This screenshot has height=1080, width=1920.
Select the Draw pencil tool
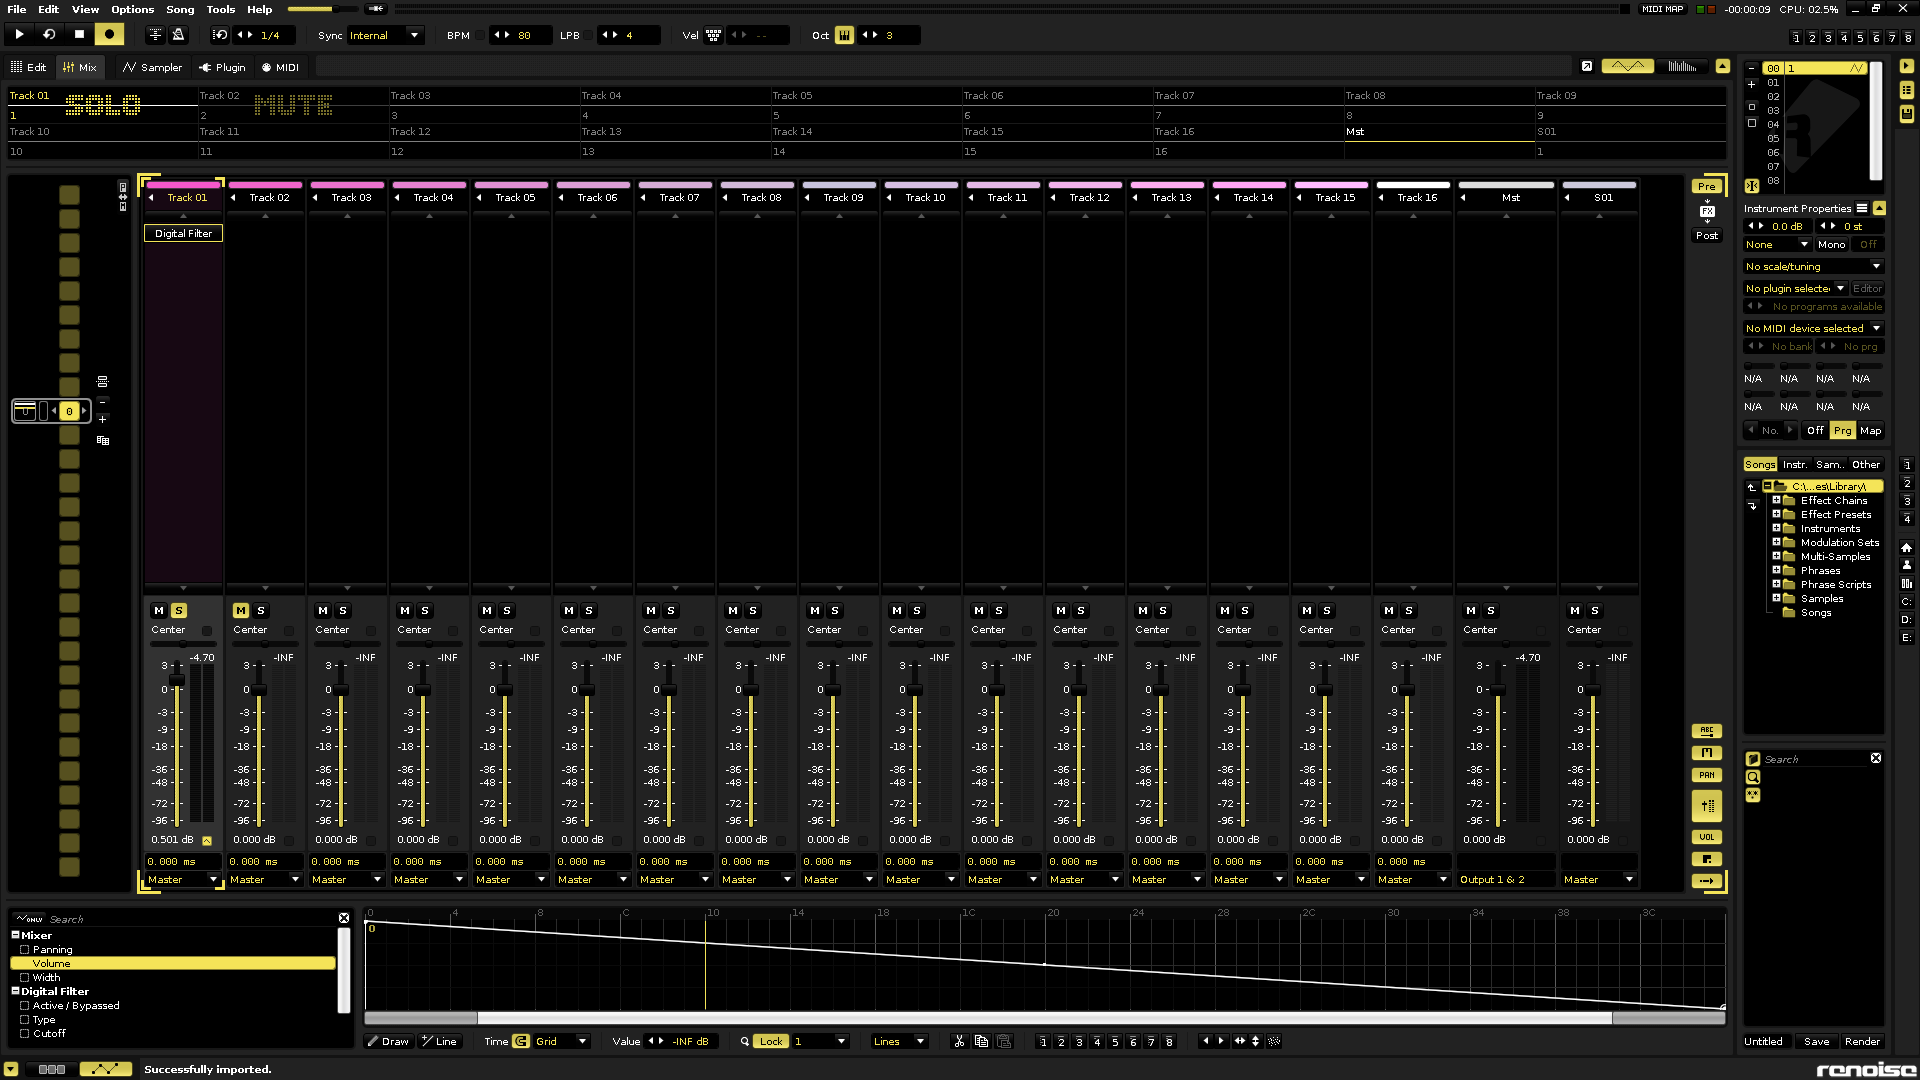tap(387, 1041)
